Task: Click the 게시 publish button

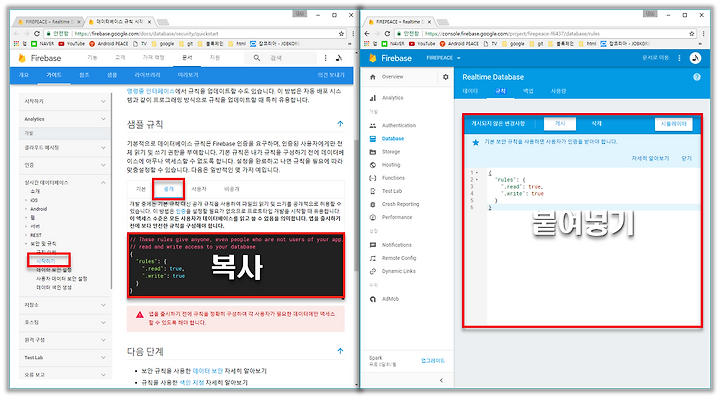Action: pyautogui.click(x=560, y=123)
